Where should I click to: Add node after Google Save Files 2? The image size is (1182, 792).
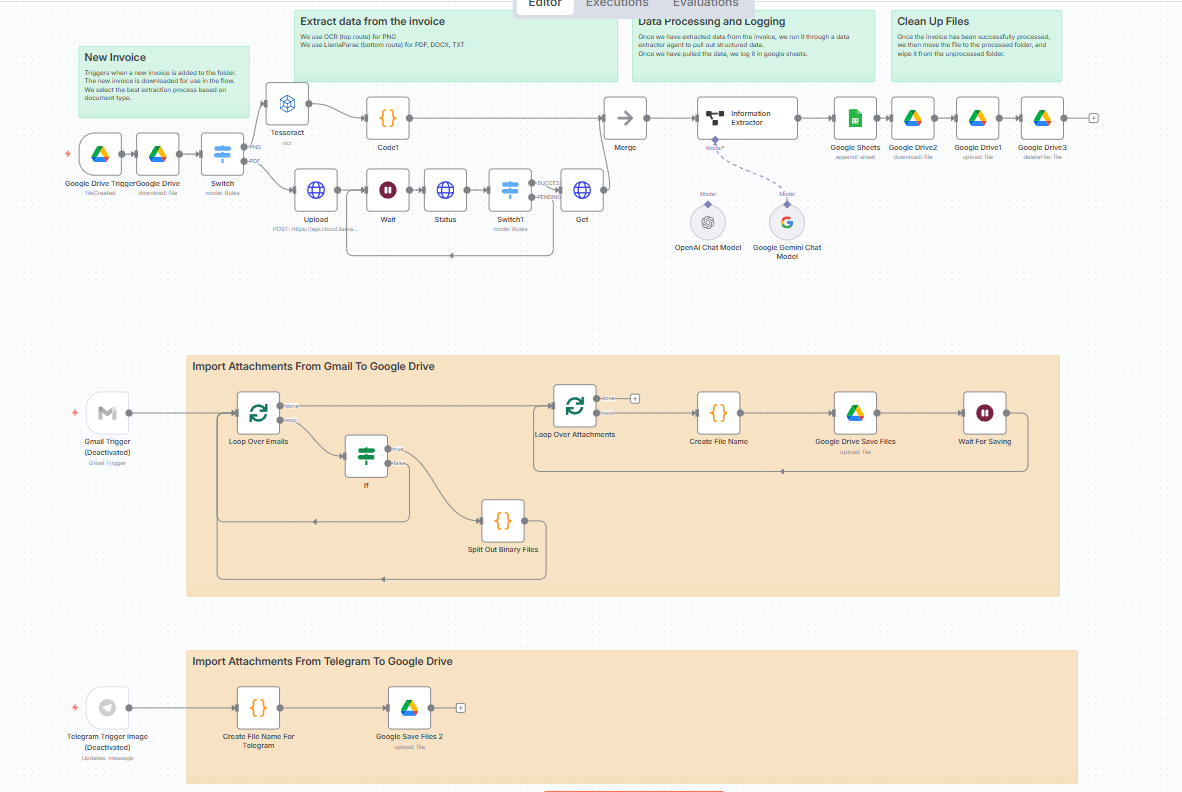(460, 707)
